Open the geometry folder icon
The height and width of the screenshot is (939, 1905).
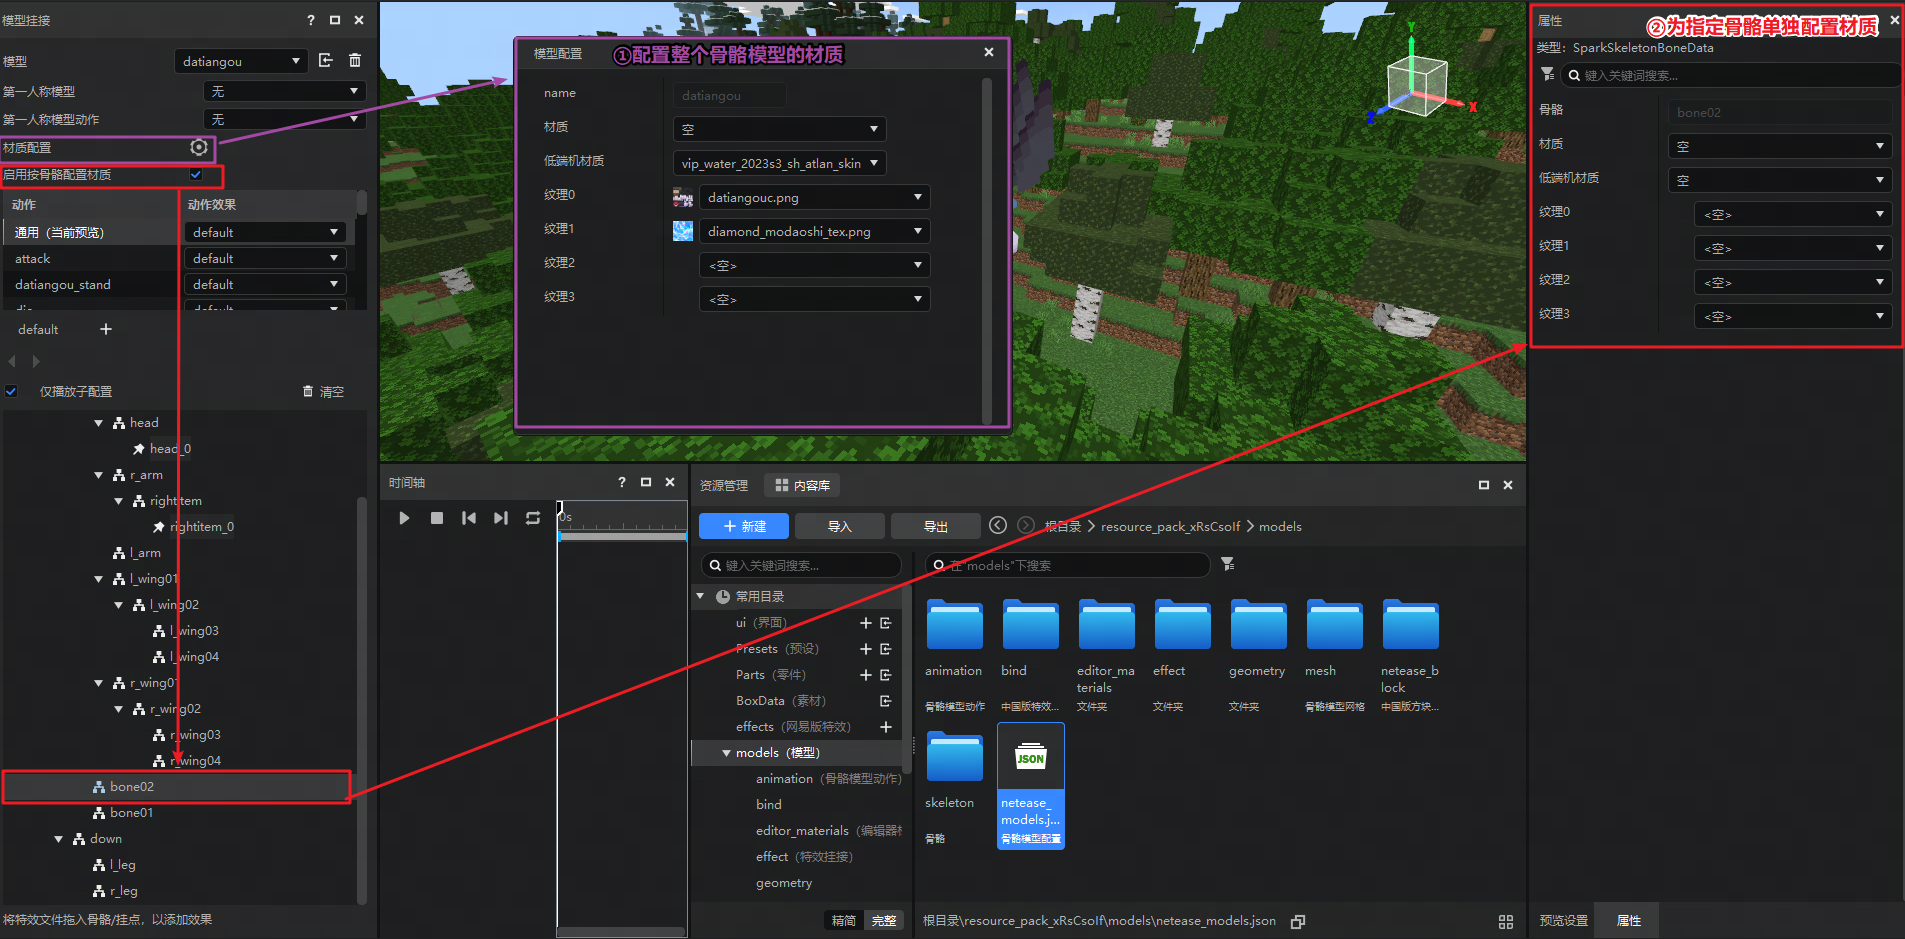coord(1259,627)
